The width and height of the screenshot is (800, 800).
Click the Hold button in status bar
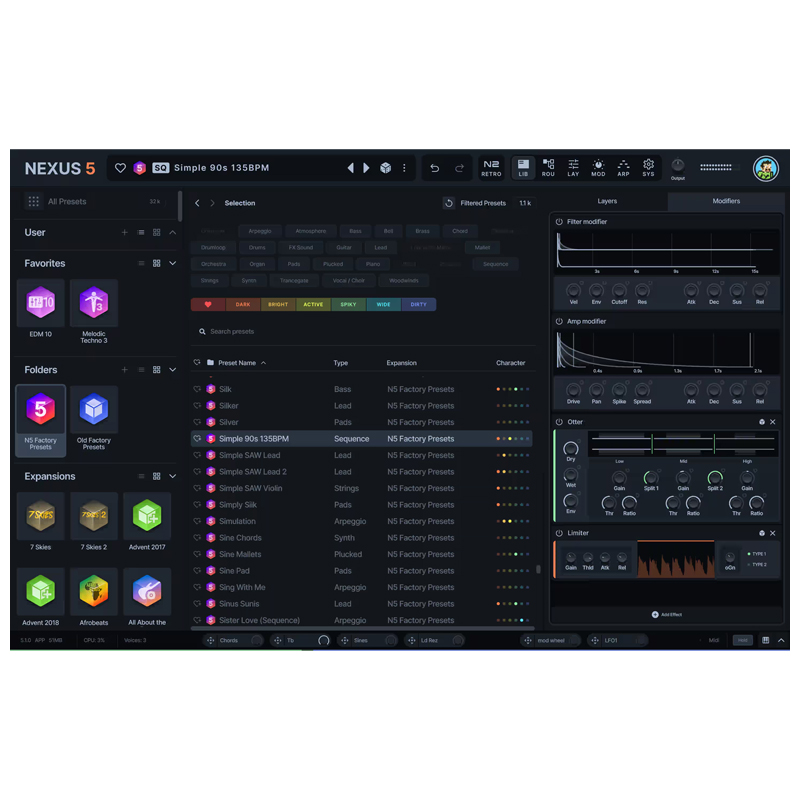click(742, 640)
